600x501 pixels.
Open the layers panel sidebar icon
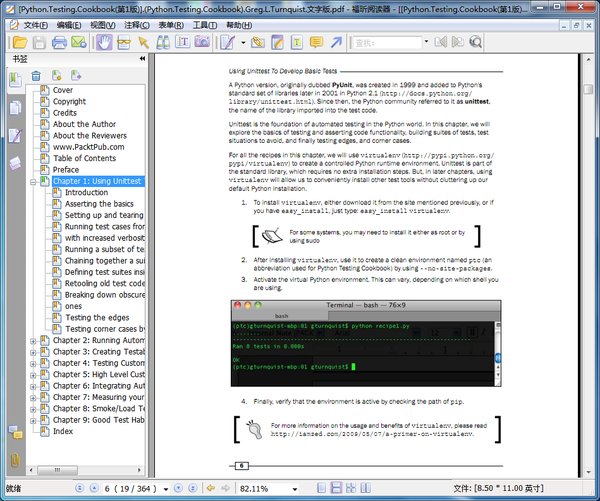tap(15, 163)
